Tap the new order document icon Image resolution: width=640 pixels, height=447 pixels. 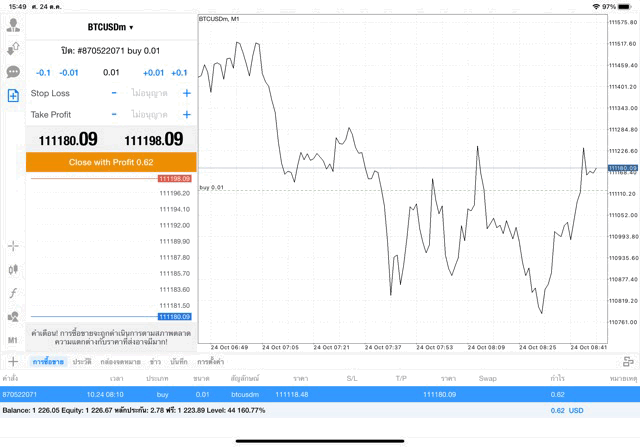click(x=13, y=96)
